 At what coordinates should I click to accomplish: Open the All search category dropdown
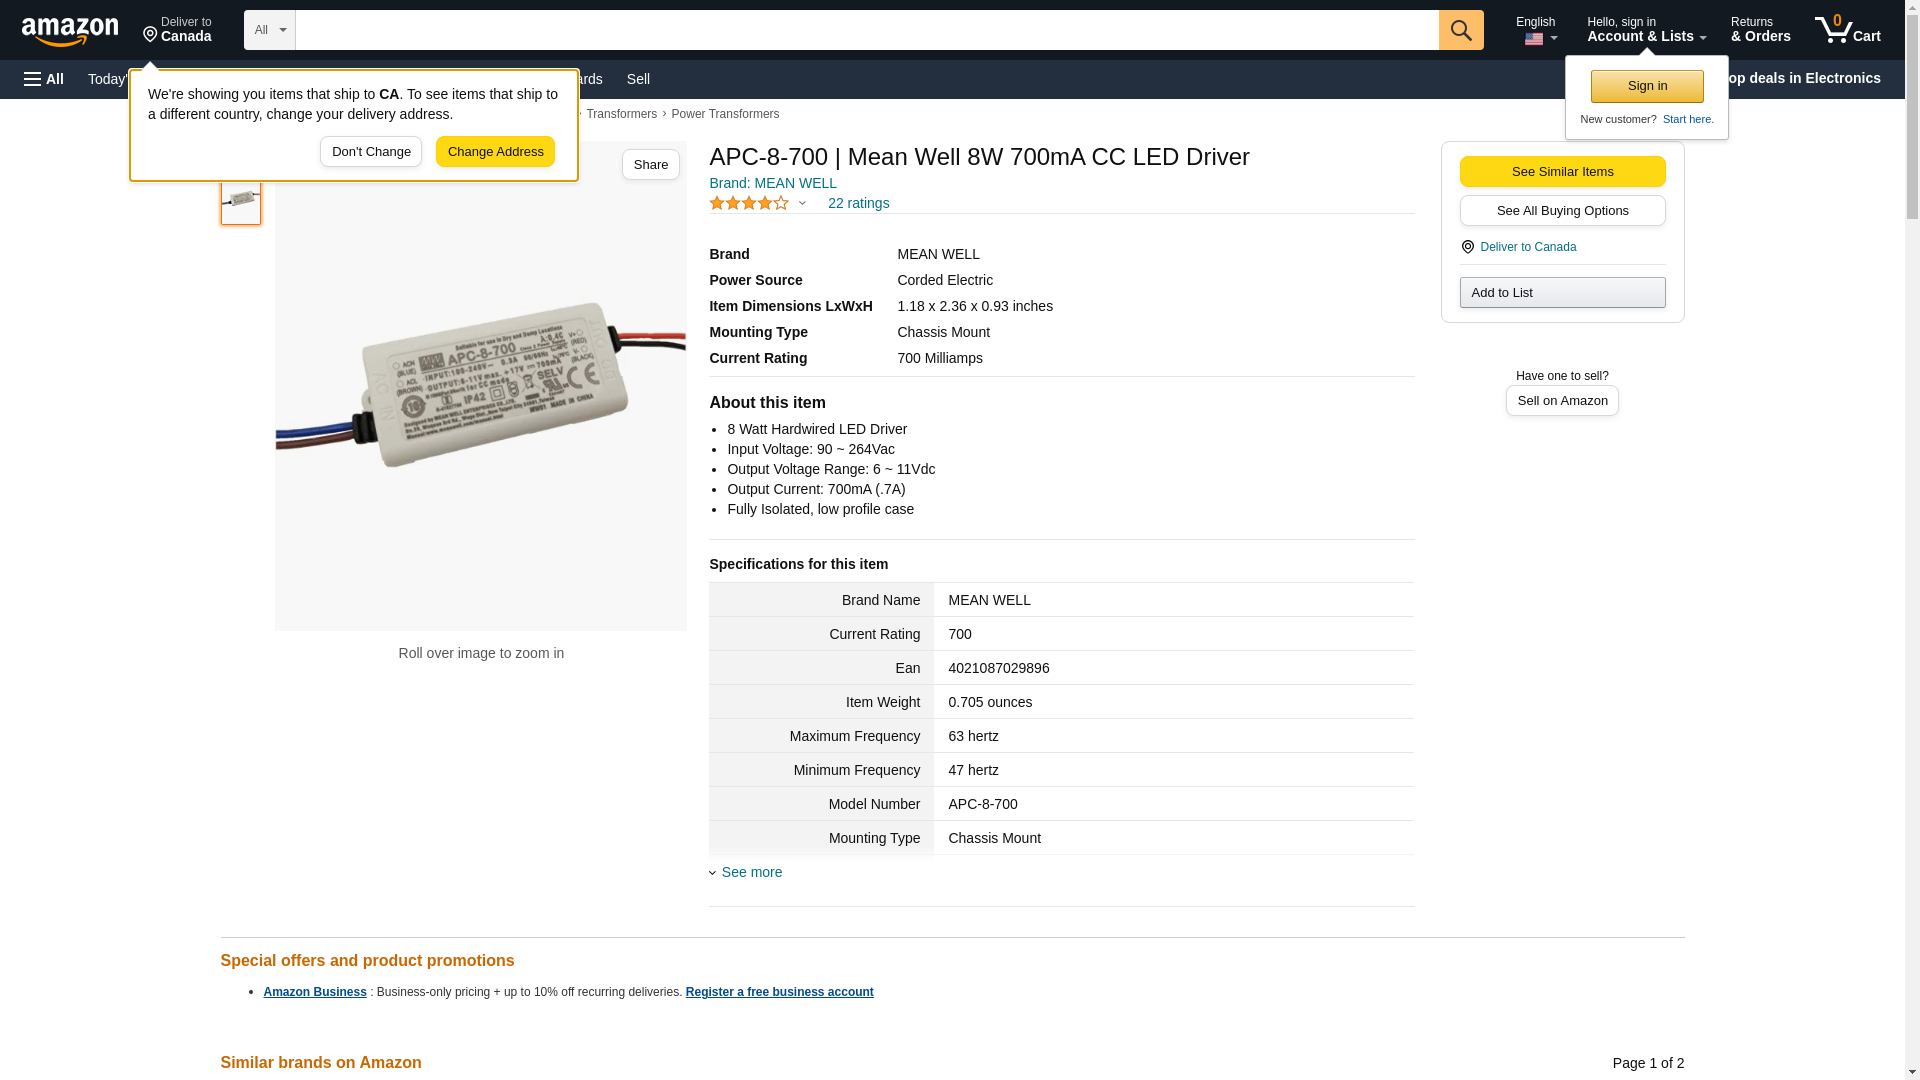click(x=269, y=30)
